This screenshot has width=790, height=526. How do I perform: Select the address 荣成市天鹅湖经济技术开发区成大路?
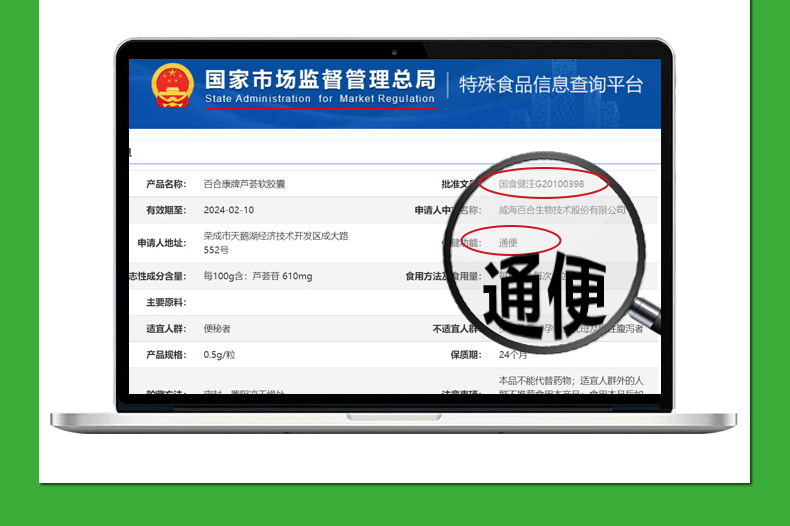[276, 236]
